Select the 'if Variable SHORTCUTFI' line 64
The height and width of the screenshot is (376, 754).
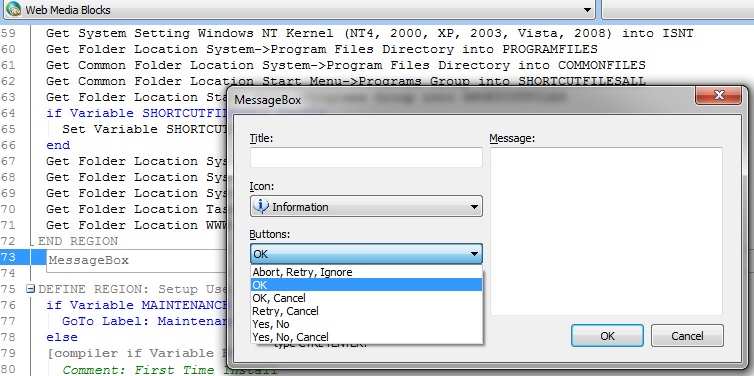tap(136, 113)
